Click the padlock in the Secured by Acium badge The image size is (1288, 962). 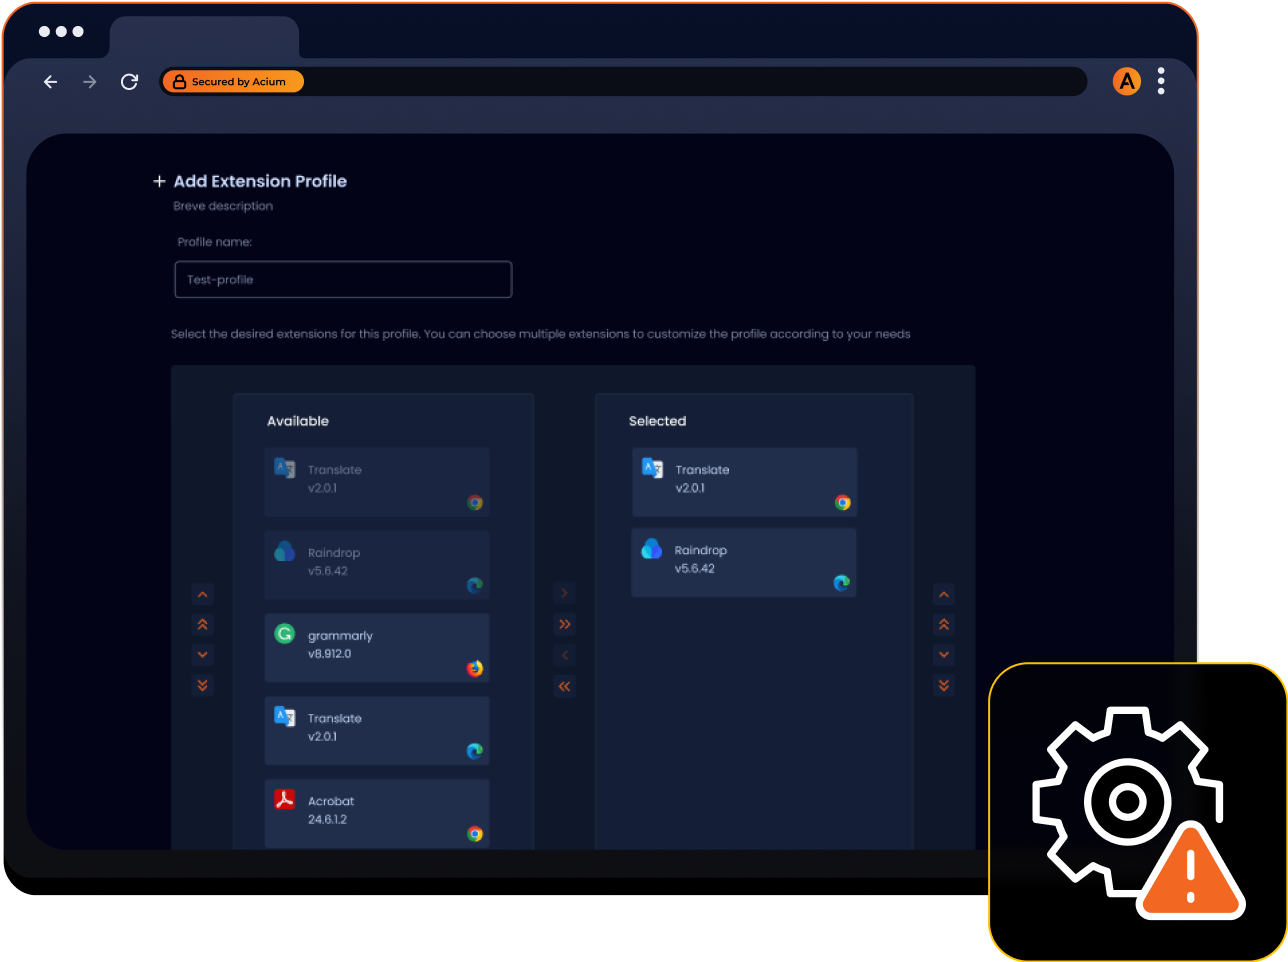[x=179, y=81]
